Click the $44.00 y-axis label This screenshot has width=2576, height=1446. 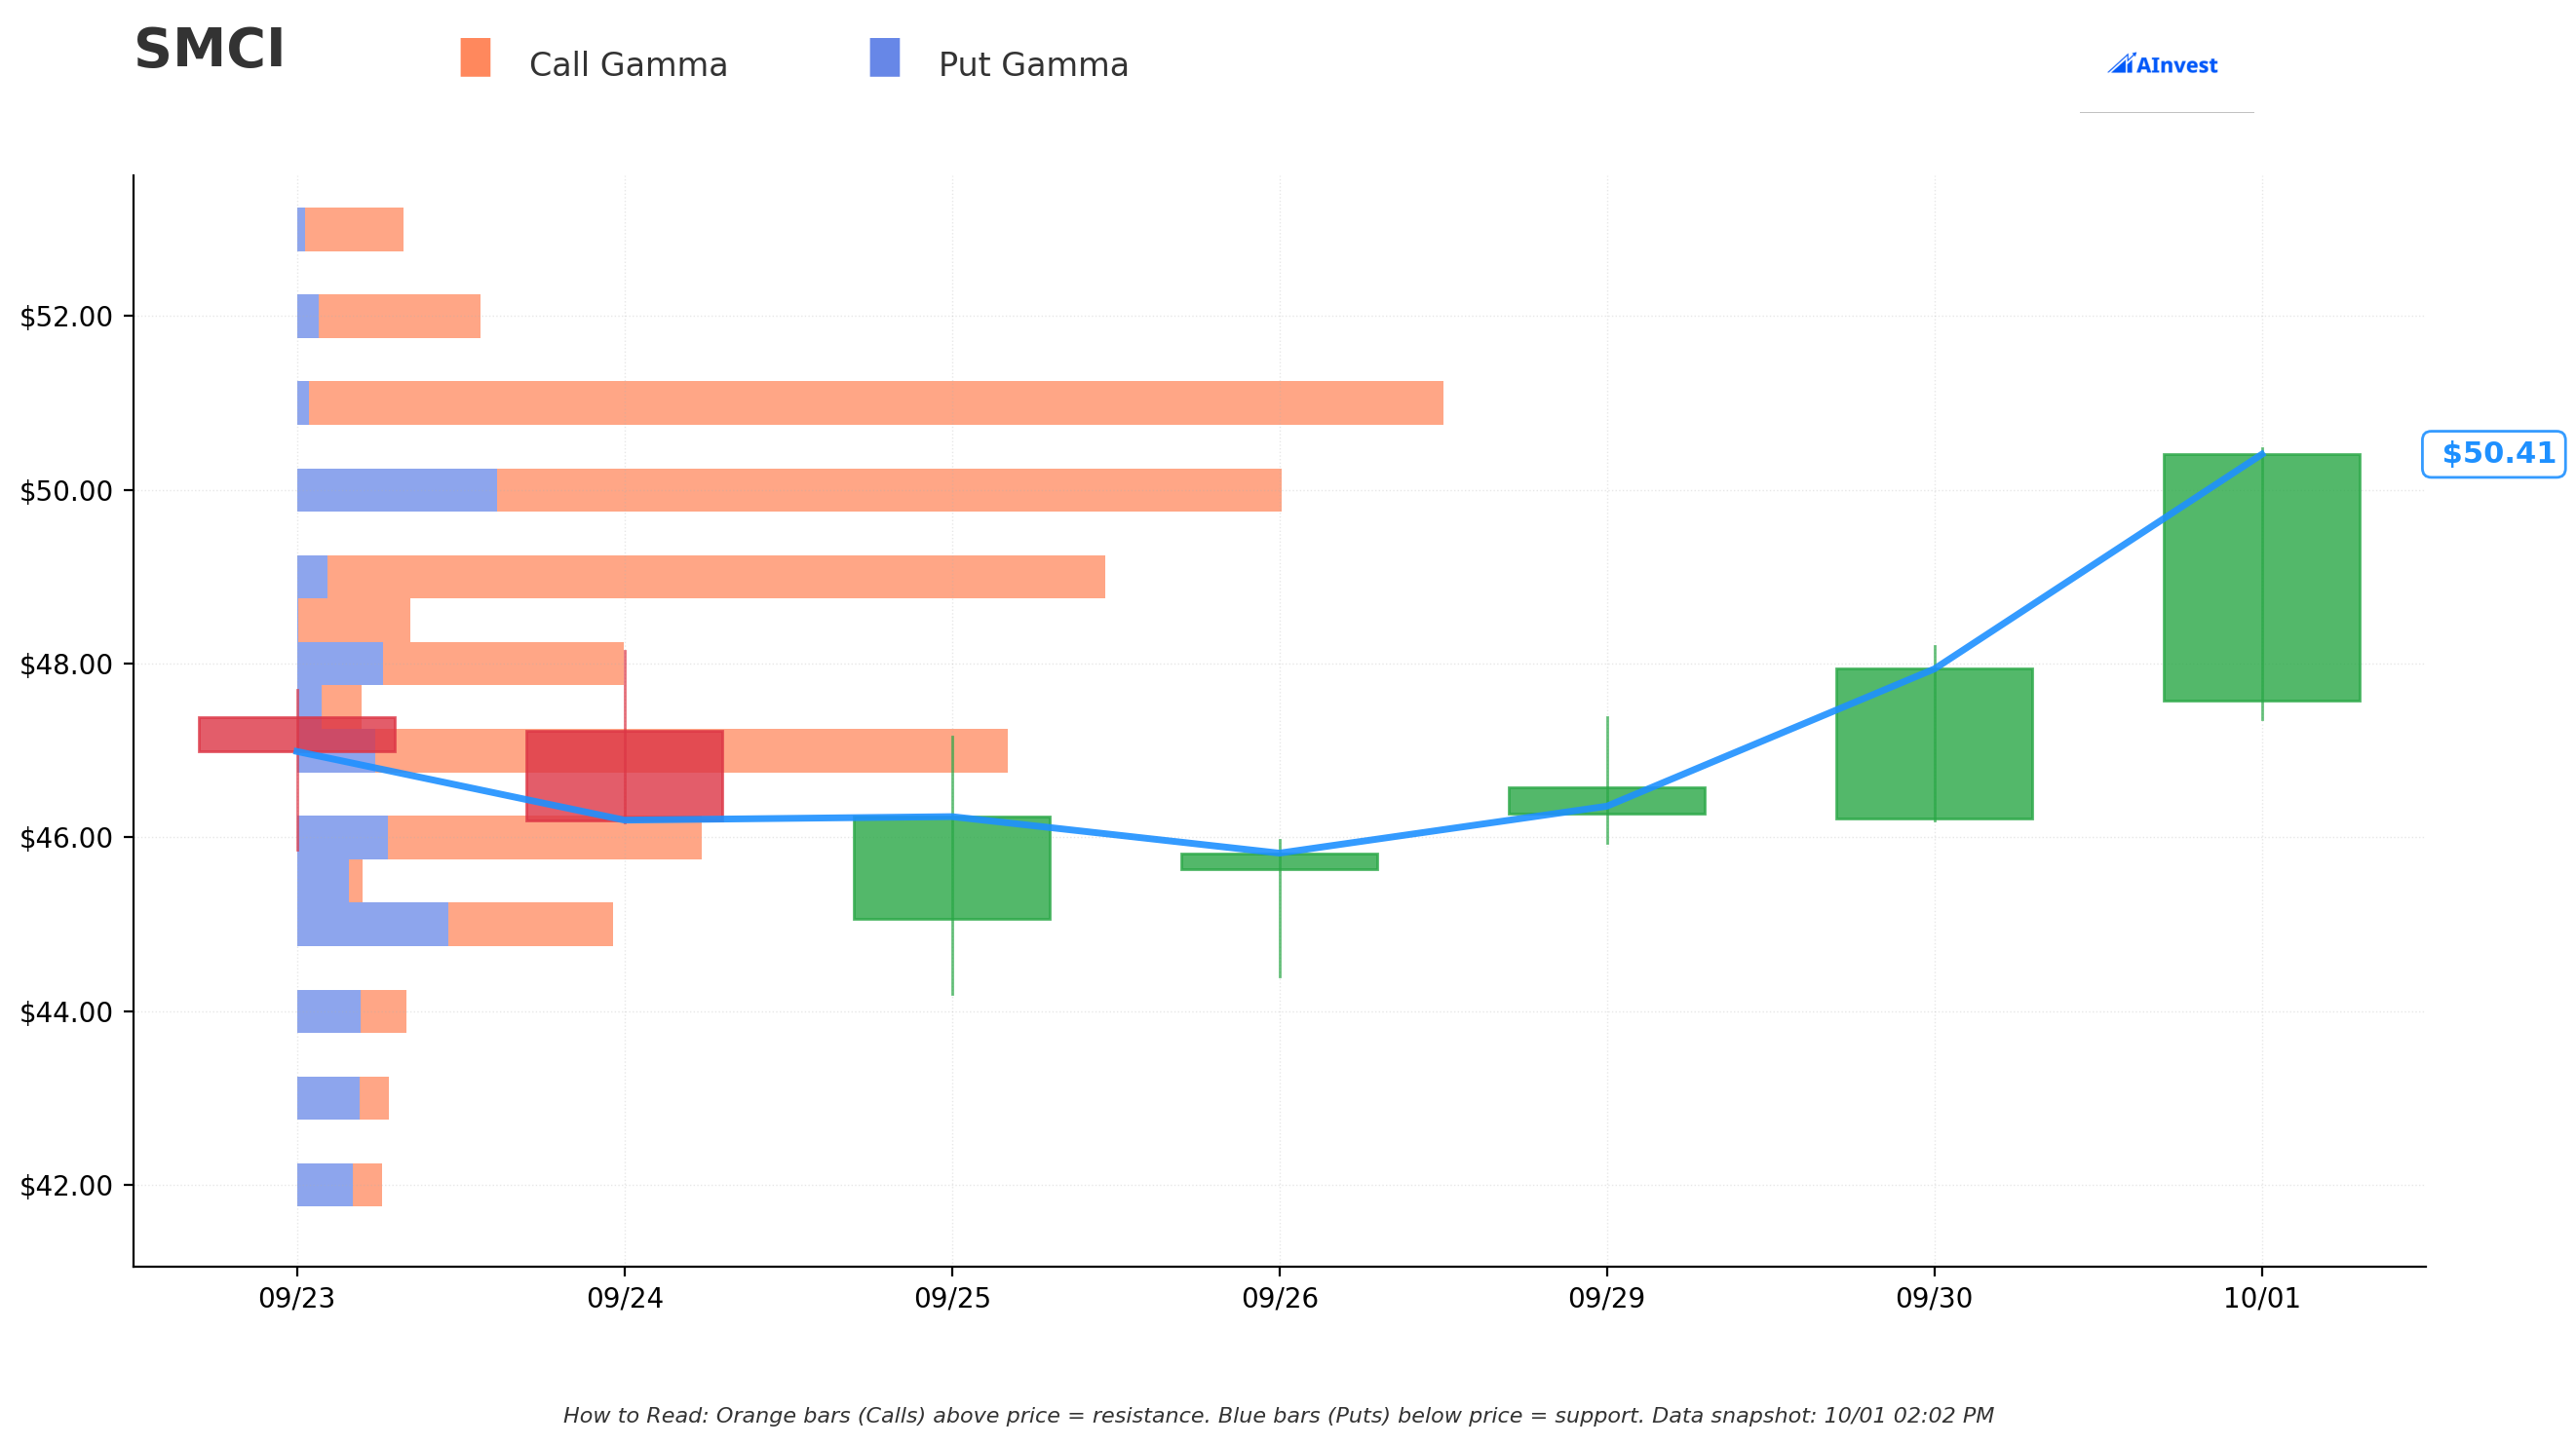click(x=66, y=1012)
